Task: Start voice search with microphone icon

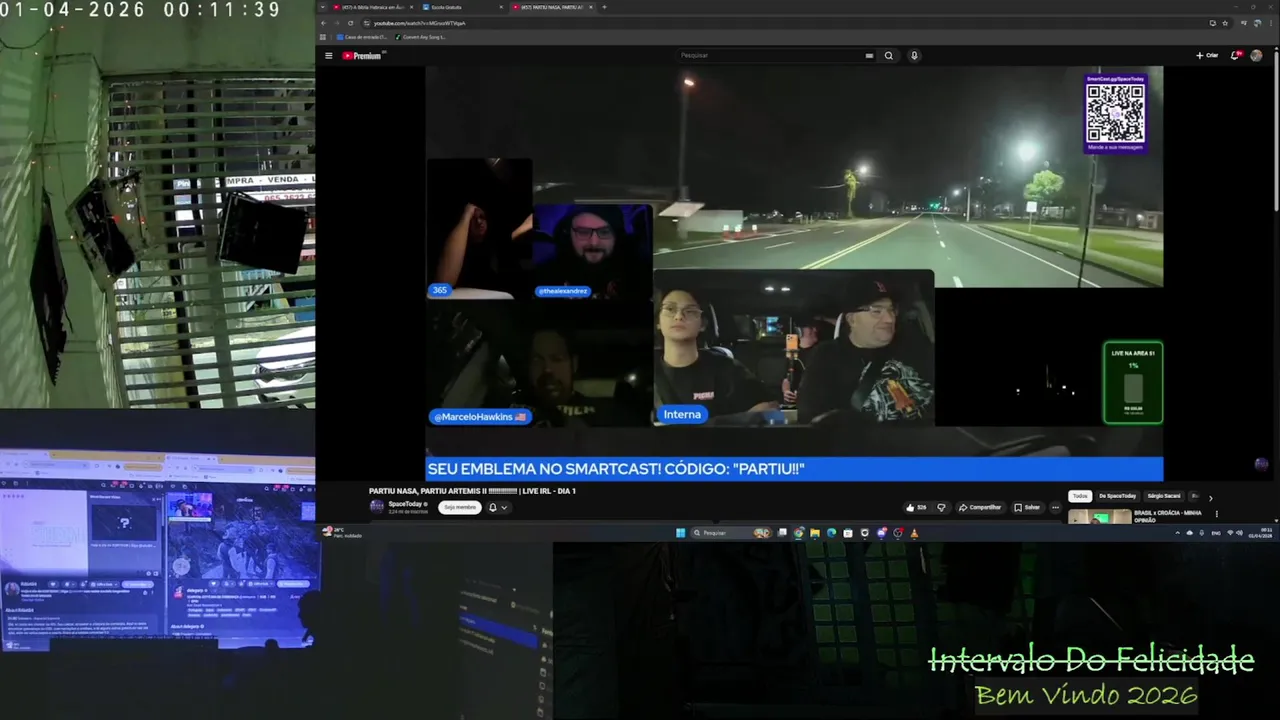Action: [914, 56]
